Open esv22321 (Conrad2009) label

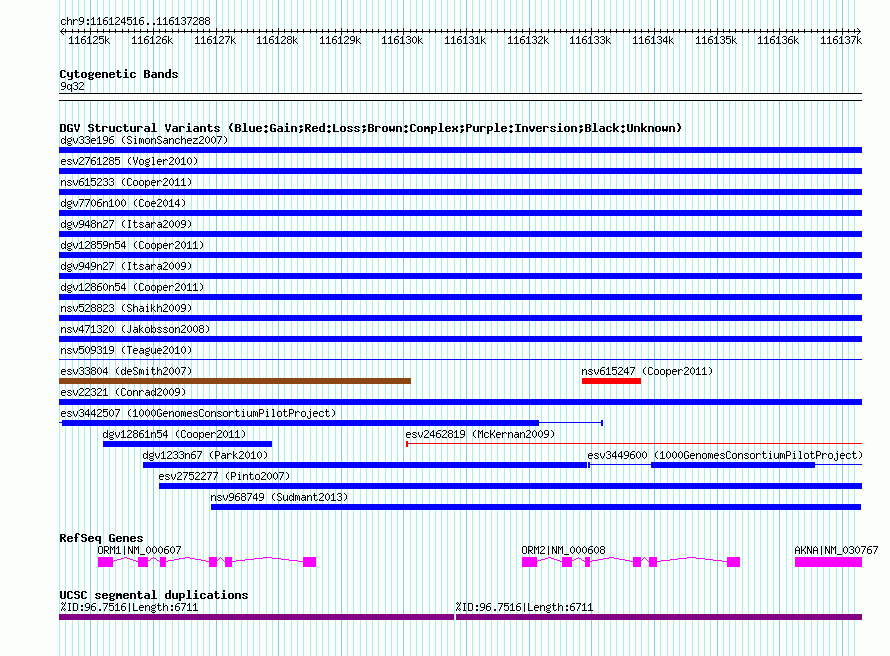pos(123,392)
